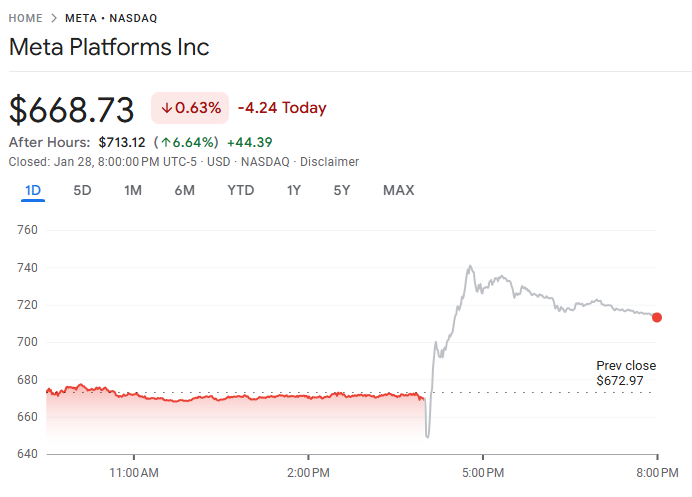Click the red down arrow icon
Viewport: 692px width, 497px height.
tap(166, 108)
